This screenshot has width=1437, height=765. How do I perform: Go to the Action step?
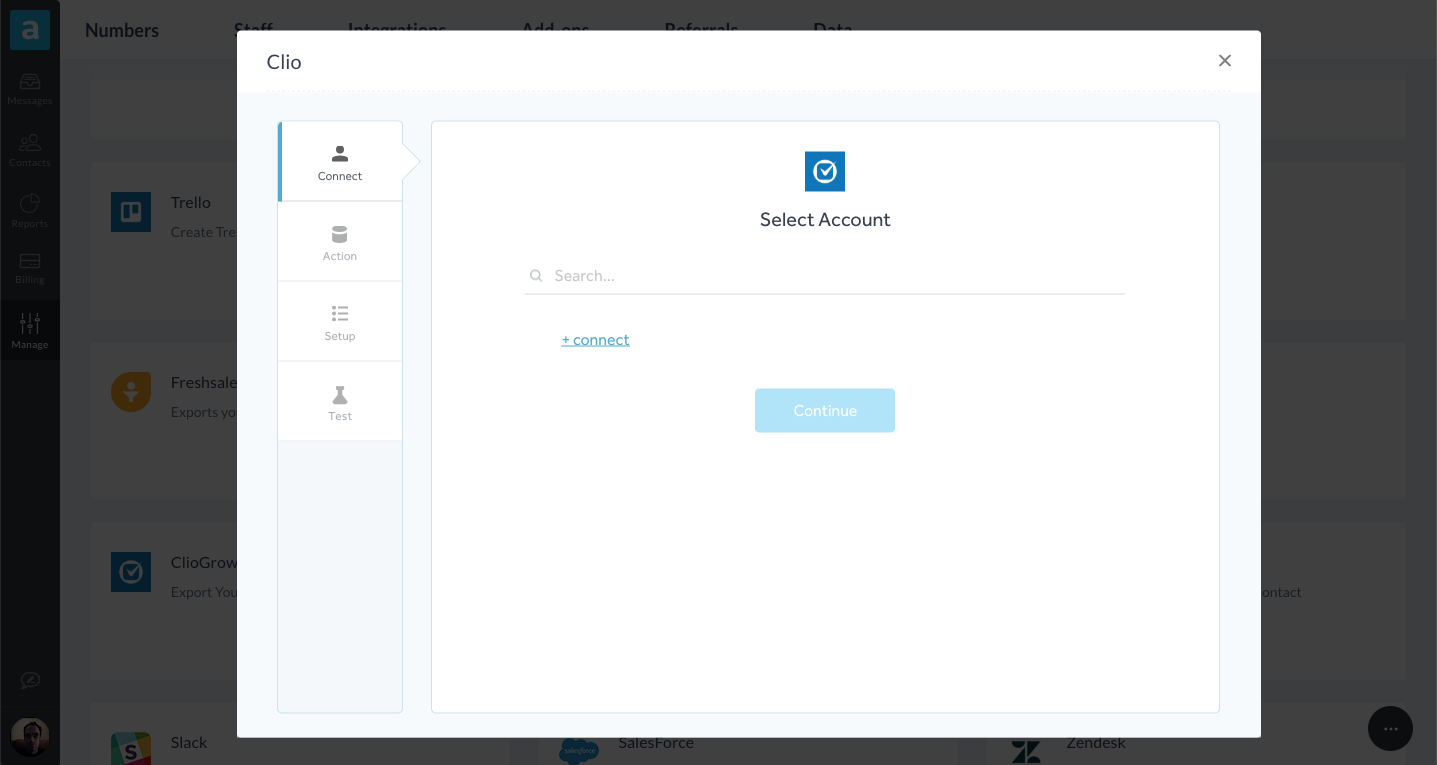click(340, 242)
